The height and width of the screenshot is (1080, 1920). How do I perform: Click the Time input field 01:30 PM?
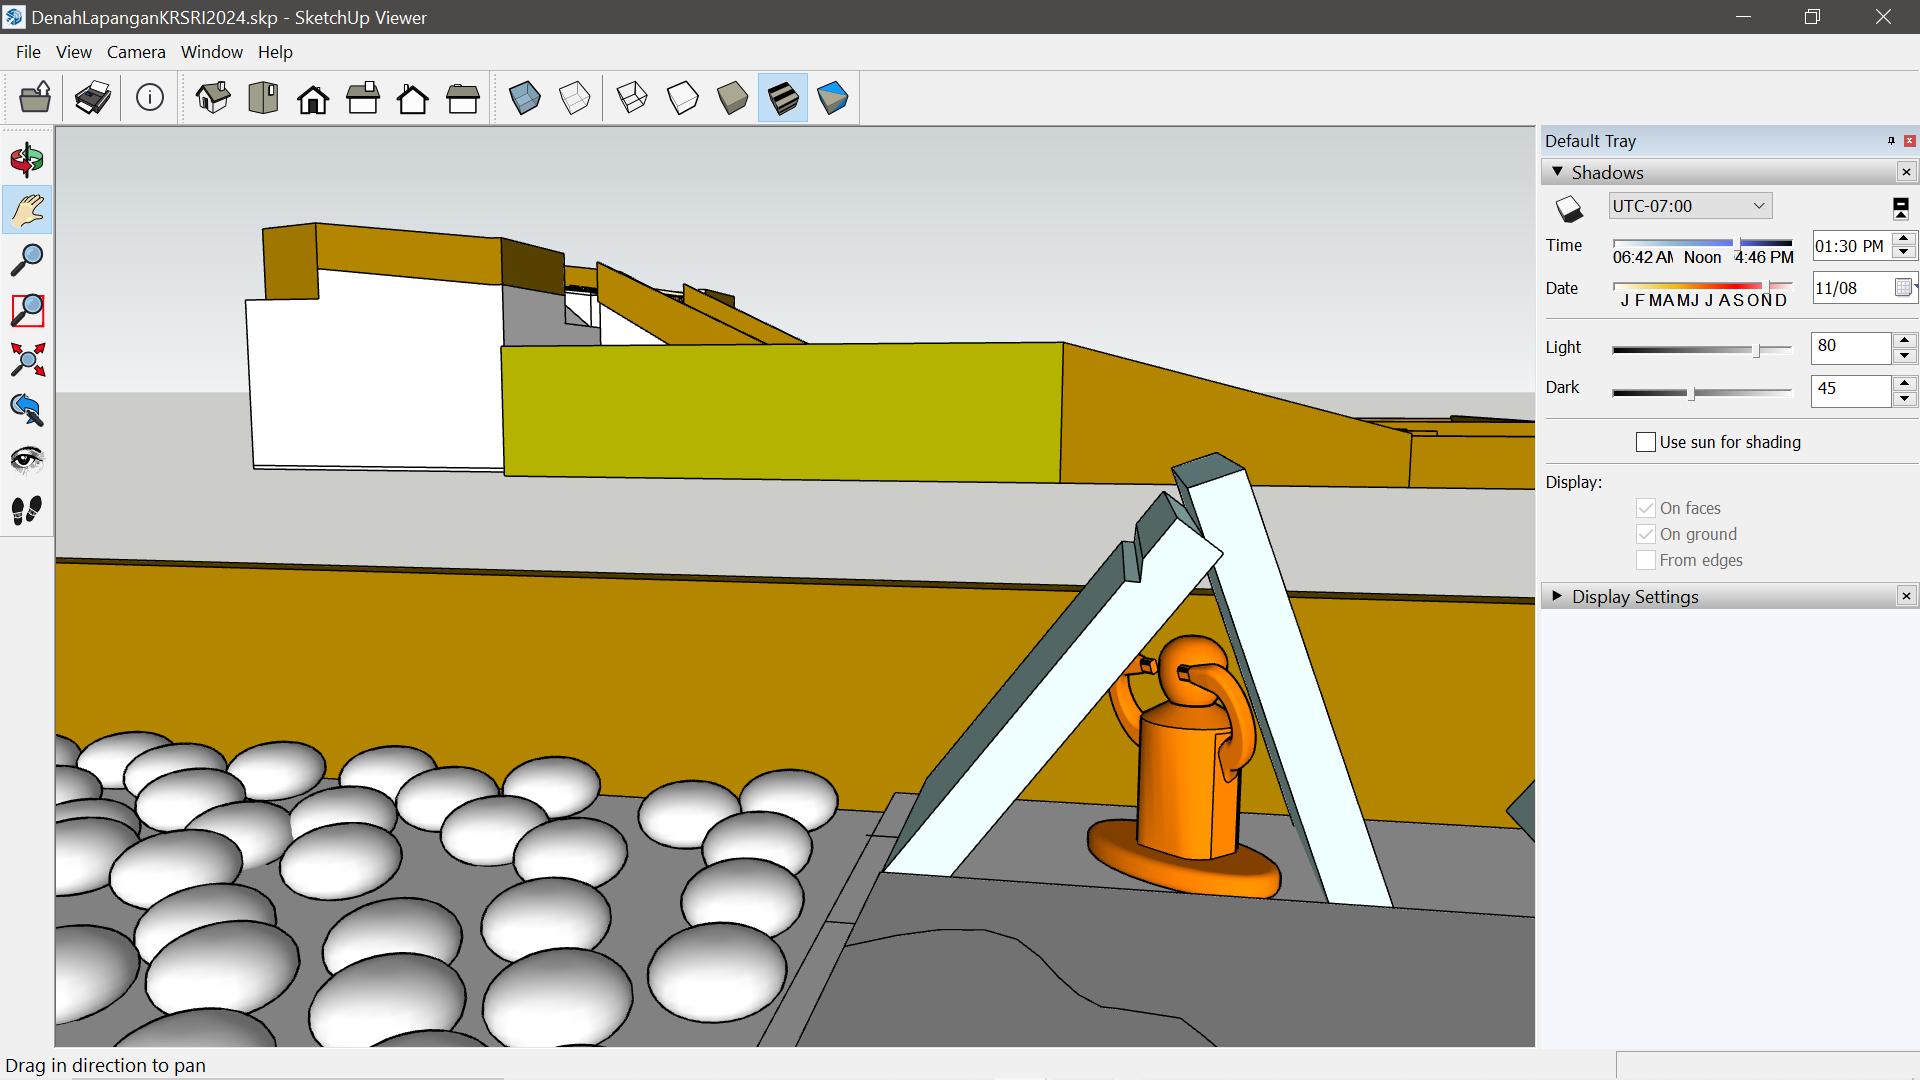[x=1851, y=246]
